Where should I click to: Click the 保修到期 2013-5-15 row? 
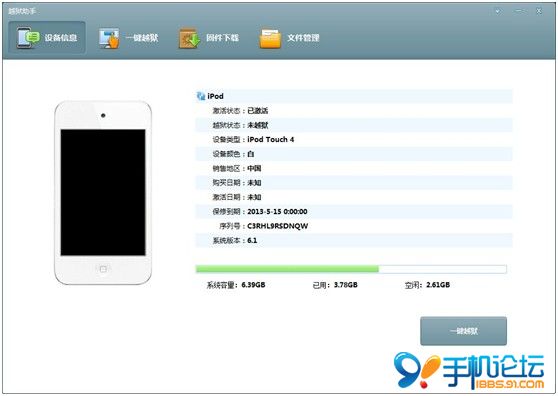(x=354, y=211)
